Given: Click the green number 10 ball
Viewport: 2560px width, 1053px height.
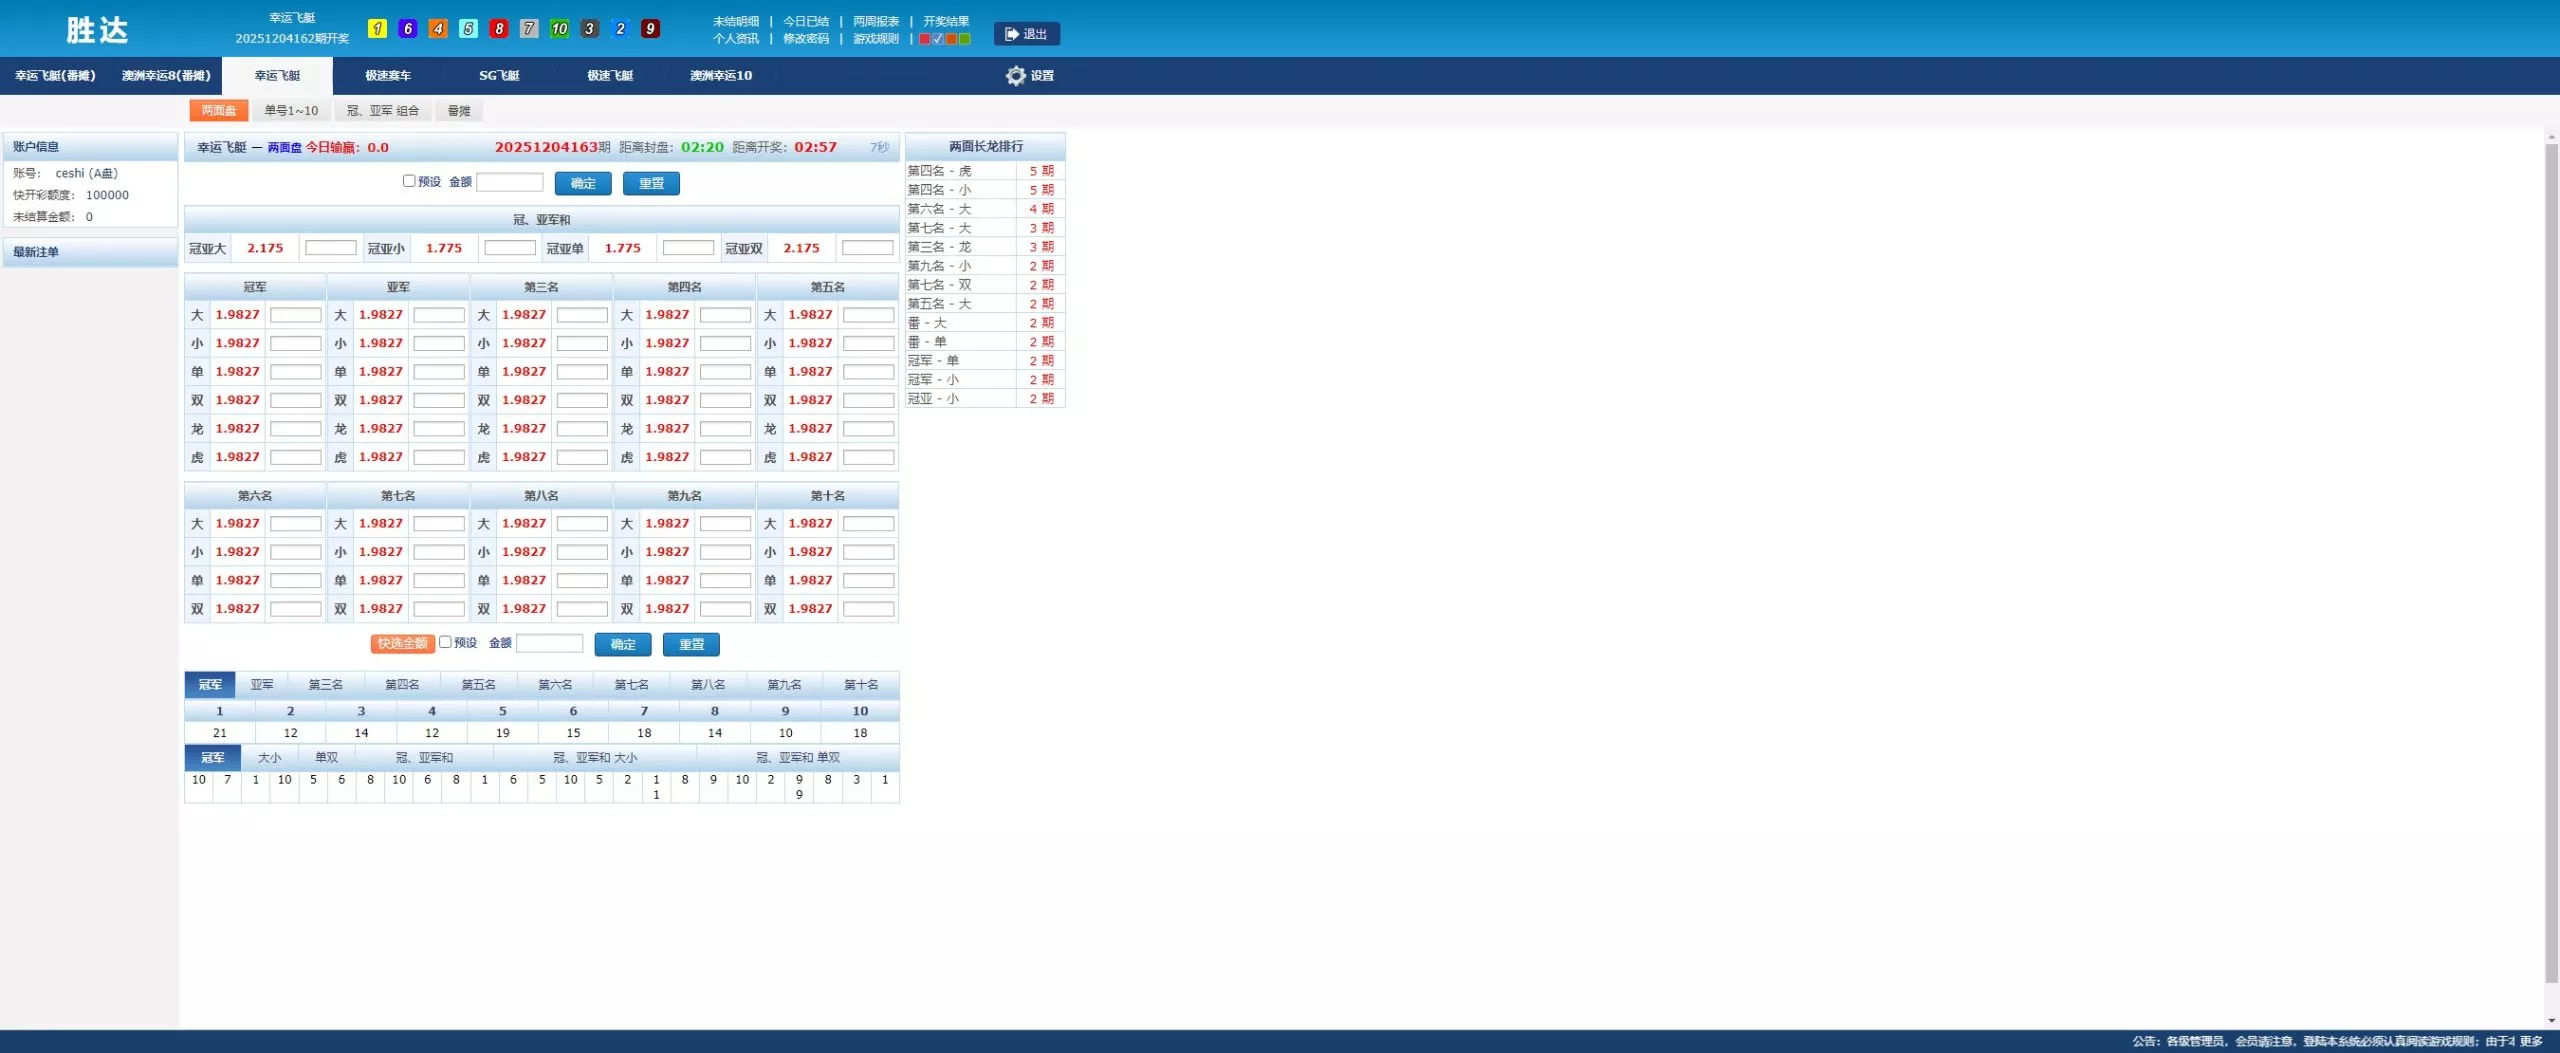Looking at the screenshot, I should pyautogui.click(x=559, y=29).
